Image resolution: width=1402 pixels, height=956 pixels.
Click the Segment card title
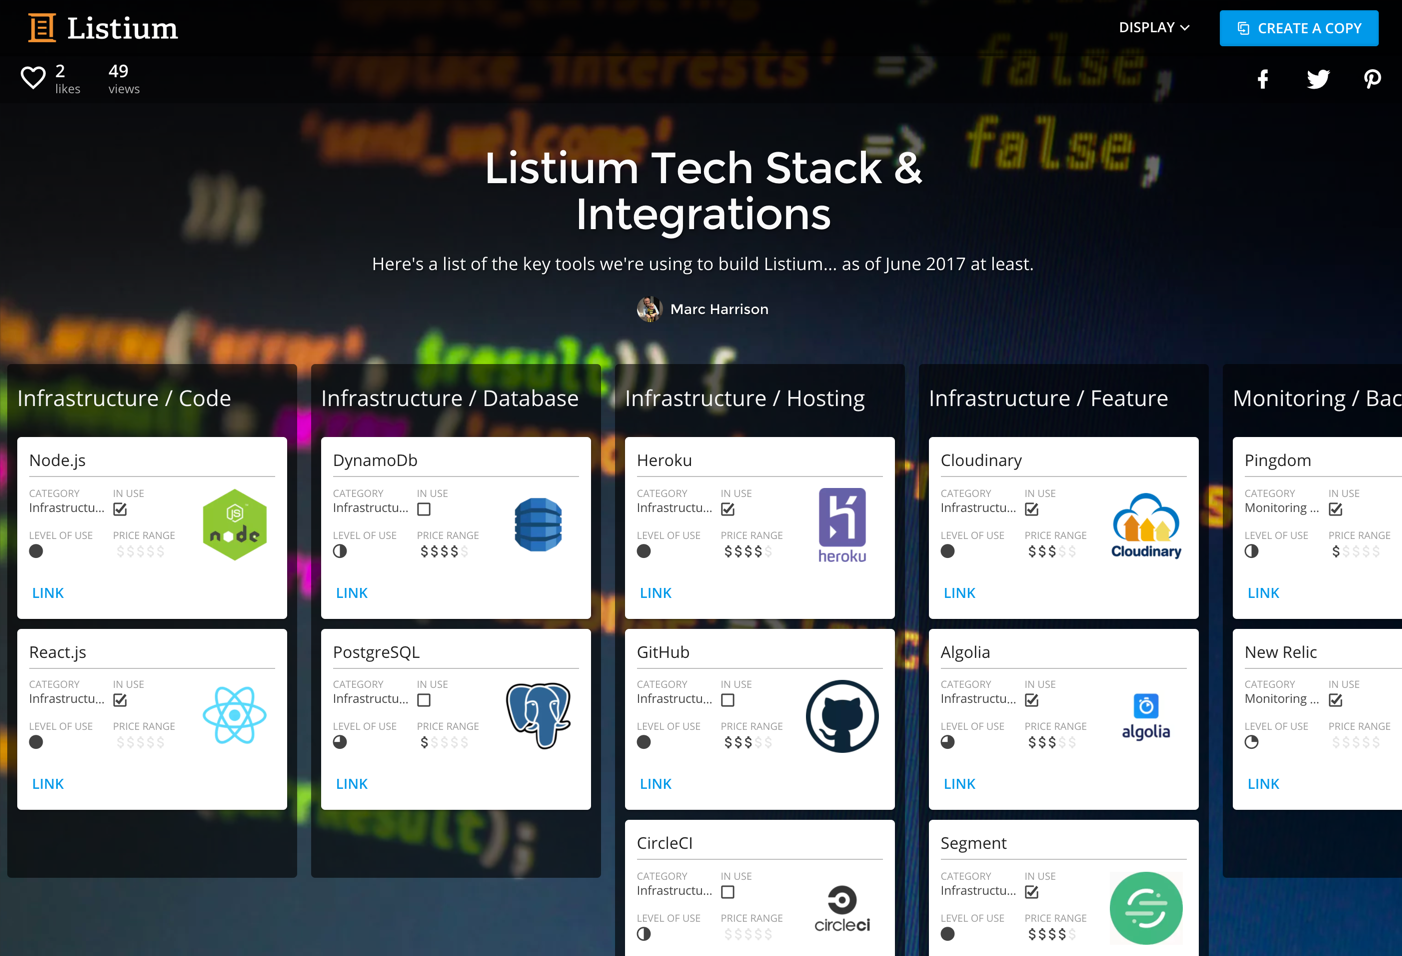coord(974,843)
